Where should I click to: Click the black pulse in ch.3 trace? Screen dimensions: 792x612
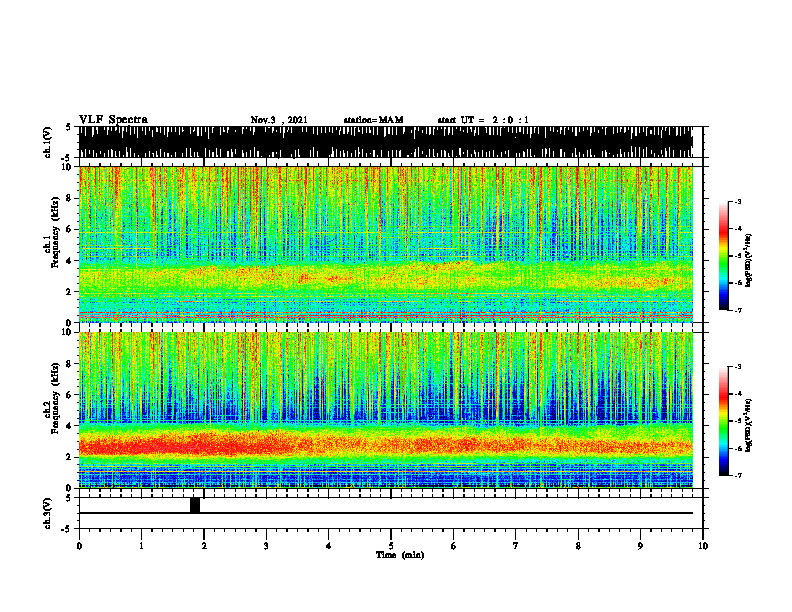tap(195, 505)
